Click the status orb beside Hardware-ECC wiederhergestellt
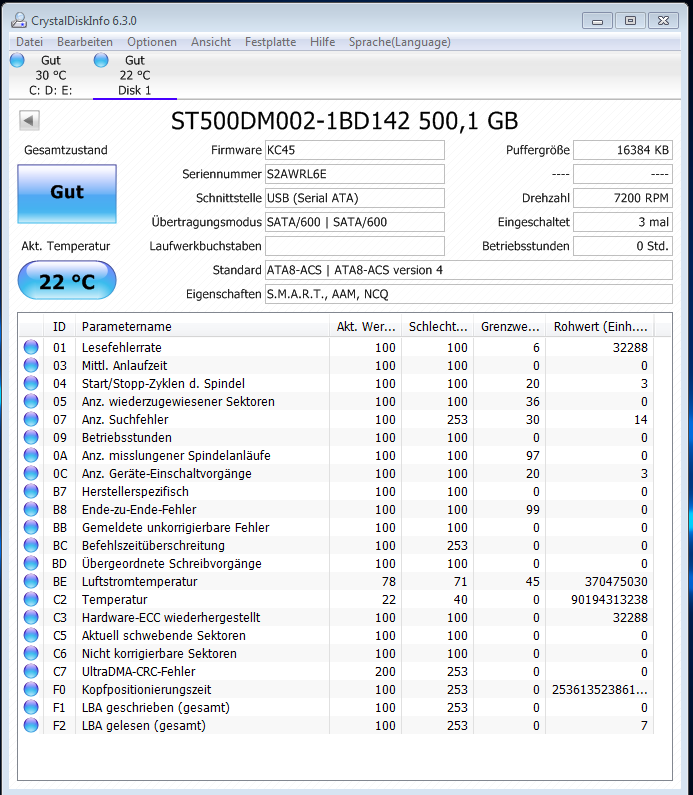The width and height of the screenshot is (693, 795). coord(31,617)
